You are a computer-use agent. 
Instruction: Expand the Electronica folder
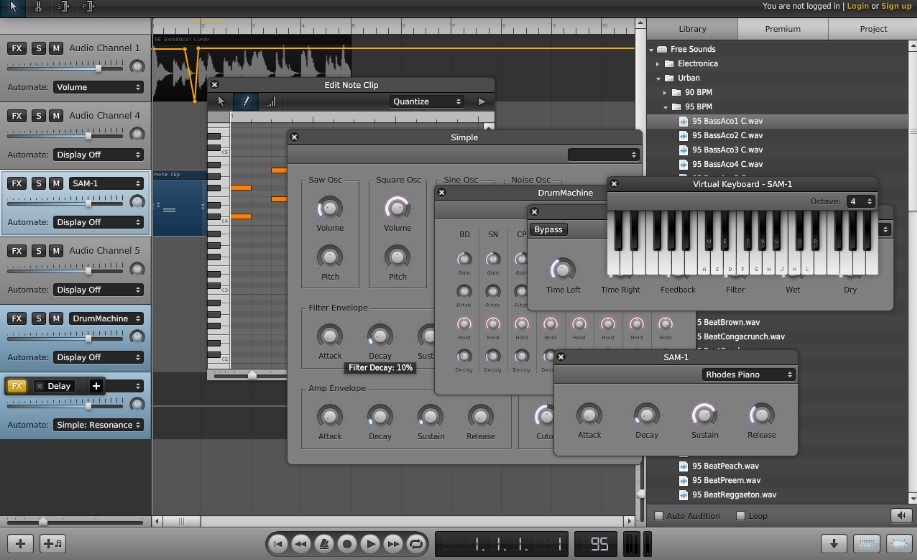[657, 64]
